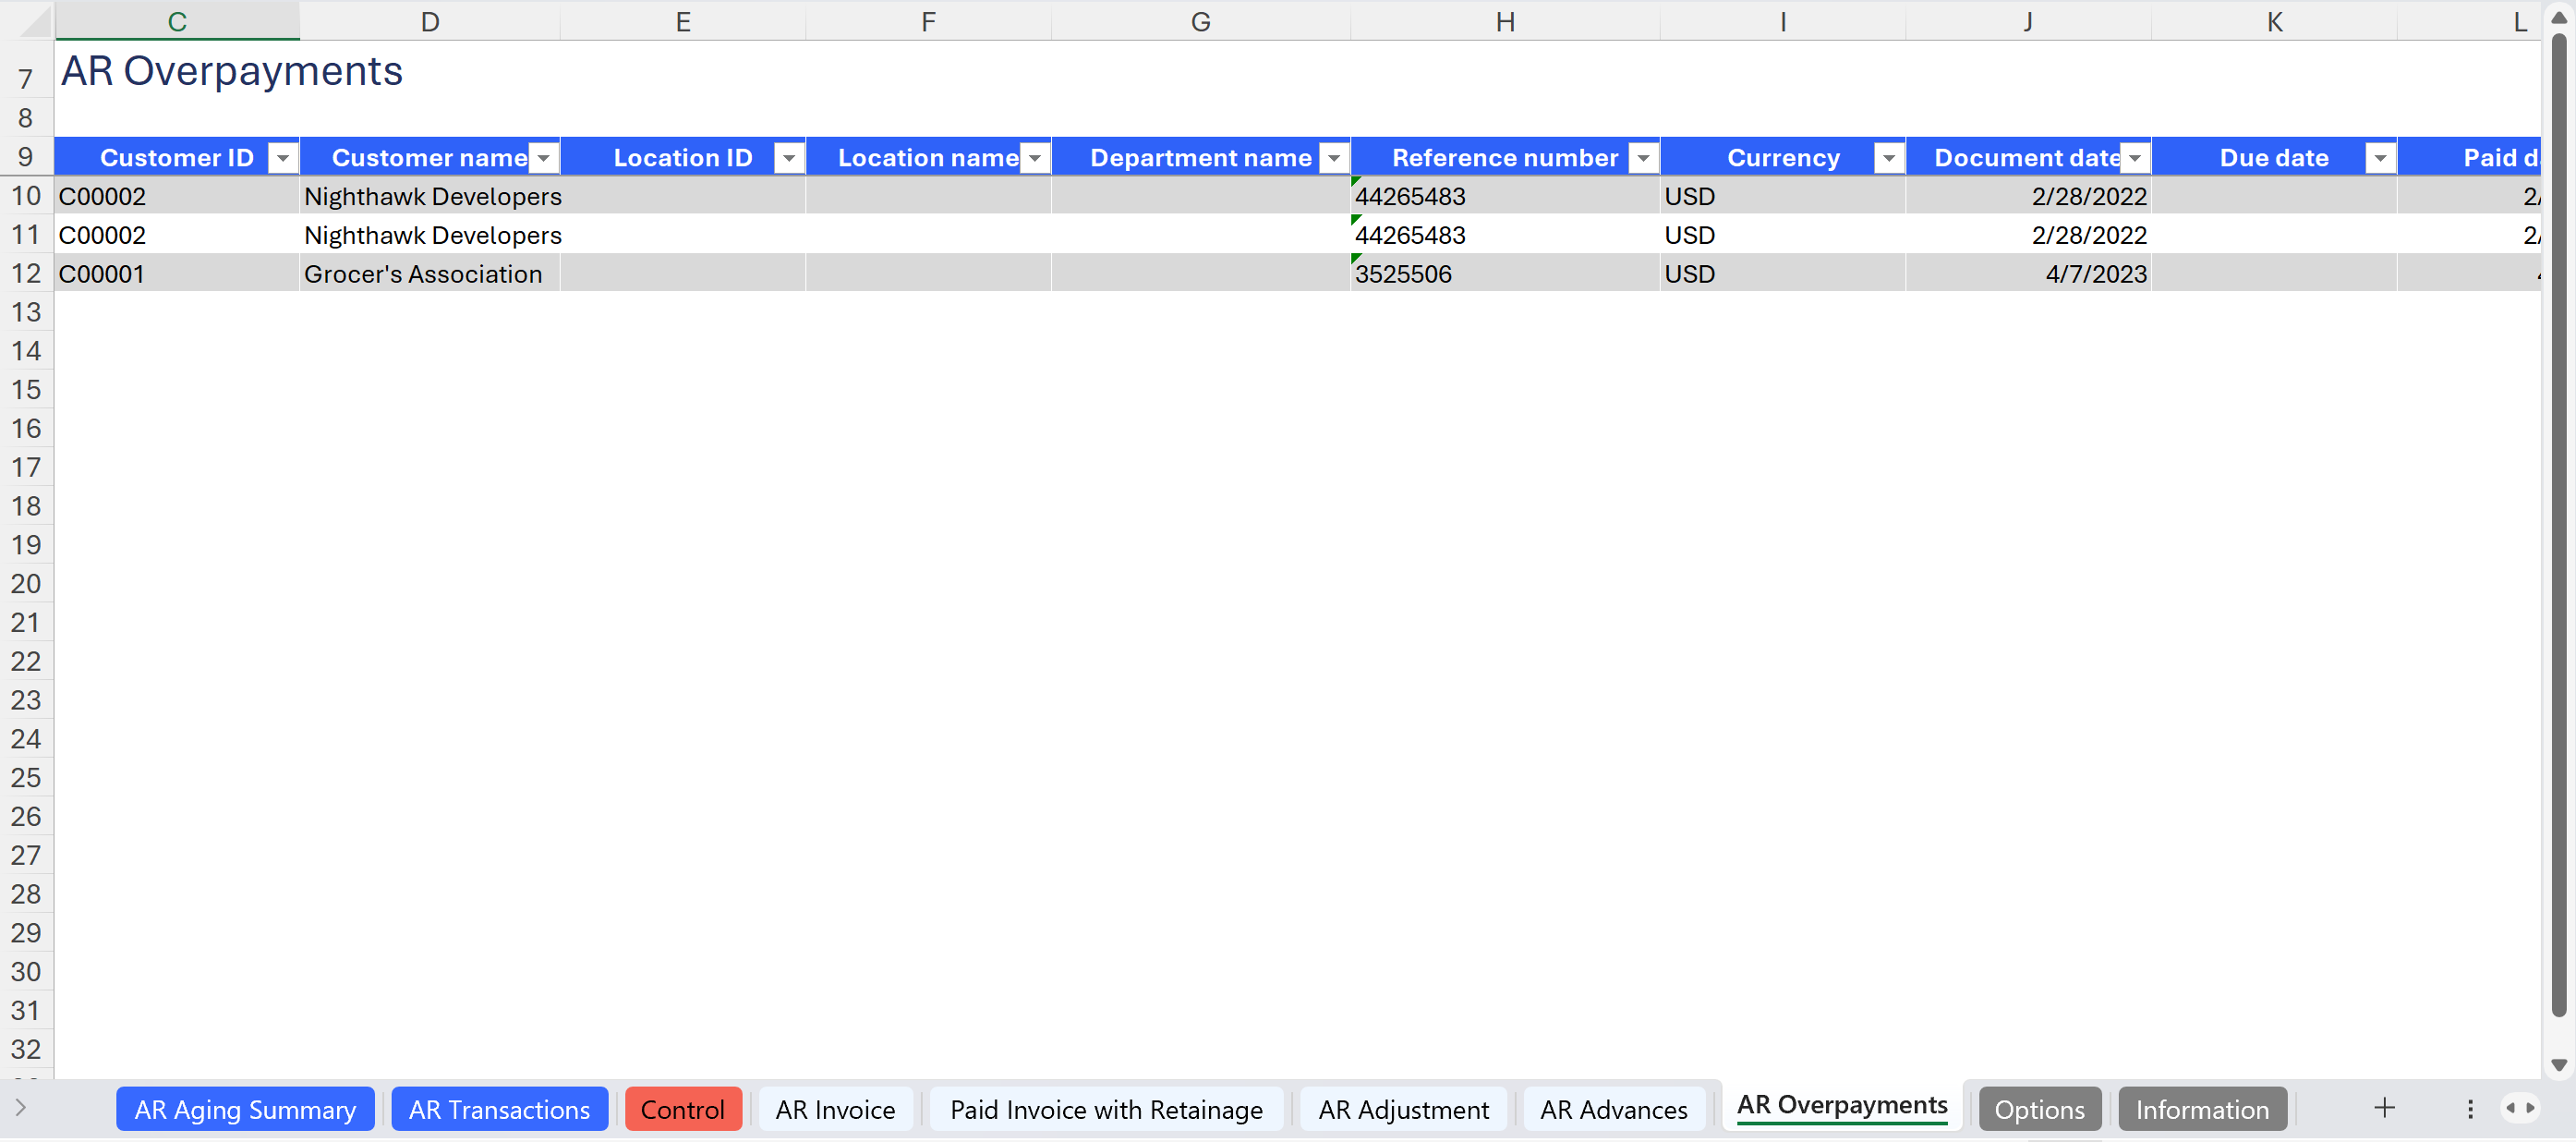Image resolution: width=2576 pixels, height=1142 pixels.
Task: Expand Location ID filter arrow
Action: coord(789,158)
